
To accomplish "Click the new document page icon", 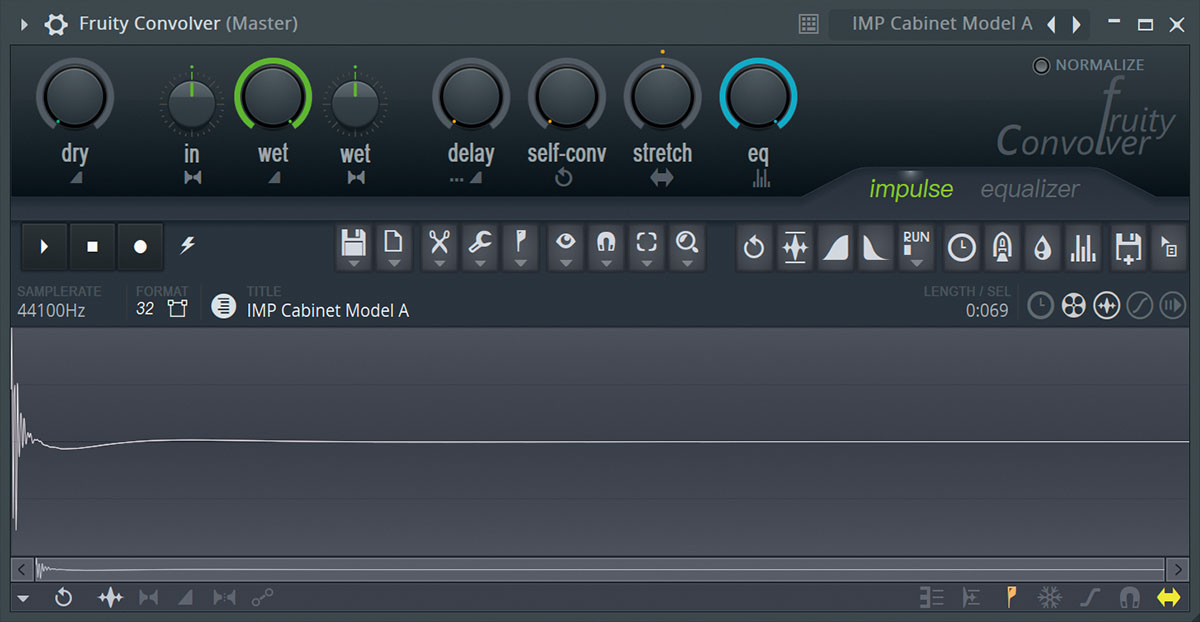I will click(x=395, y=241).
